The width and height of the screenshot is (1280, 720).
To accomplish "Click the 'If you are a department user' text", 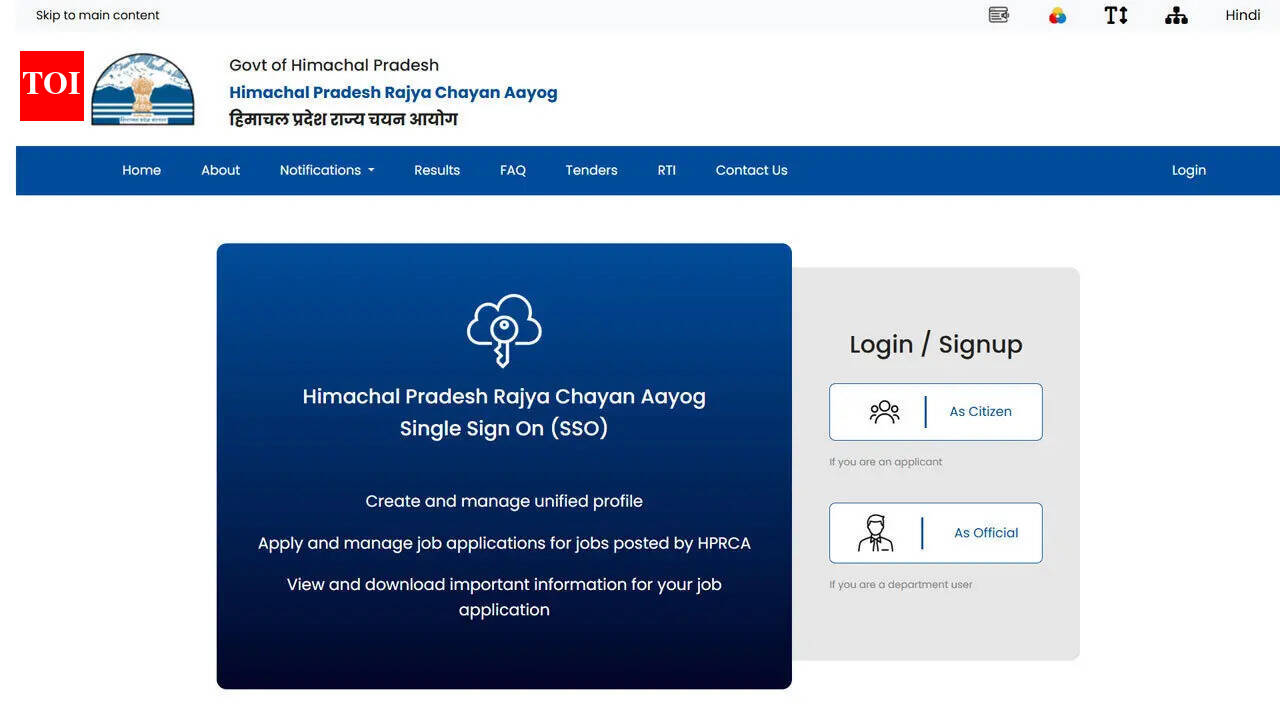I will coord(901,585).
